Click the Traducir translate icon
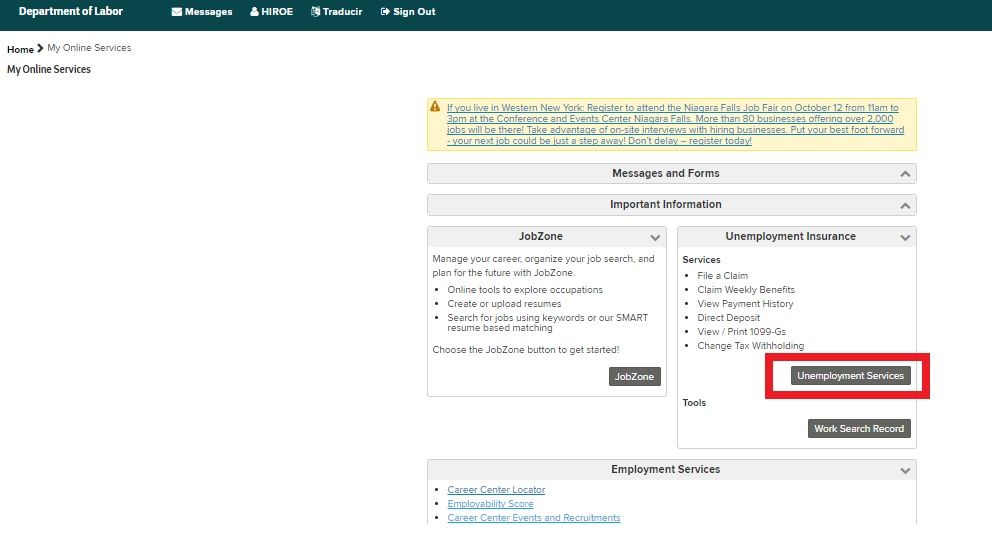 coord(315,12)
